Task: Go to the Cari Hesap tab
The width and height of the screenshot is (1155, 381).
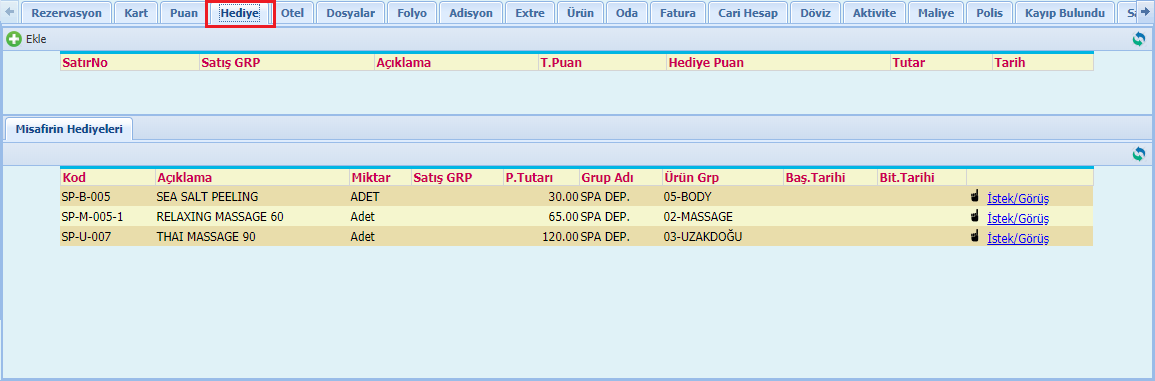Action: pyautogui.click(x=748, y=13)
